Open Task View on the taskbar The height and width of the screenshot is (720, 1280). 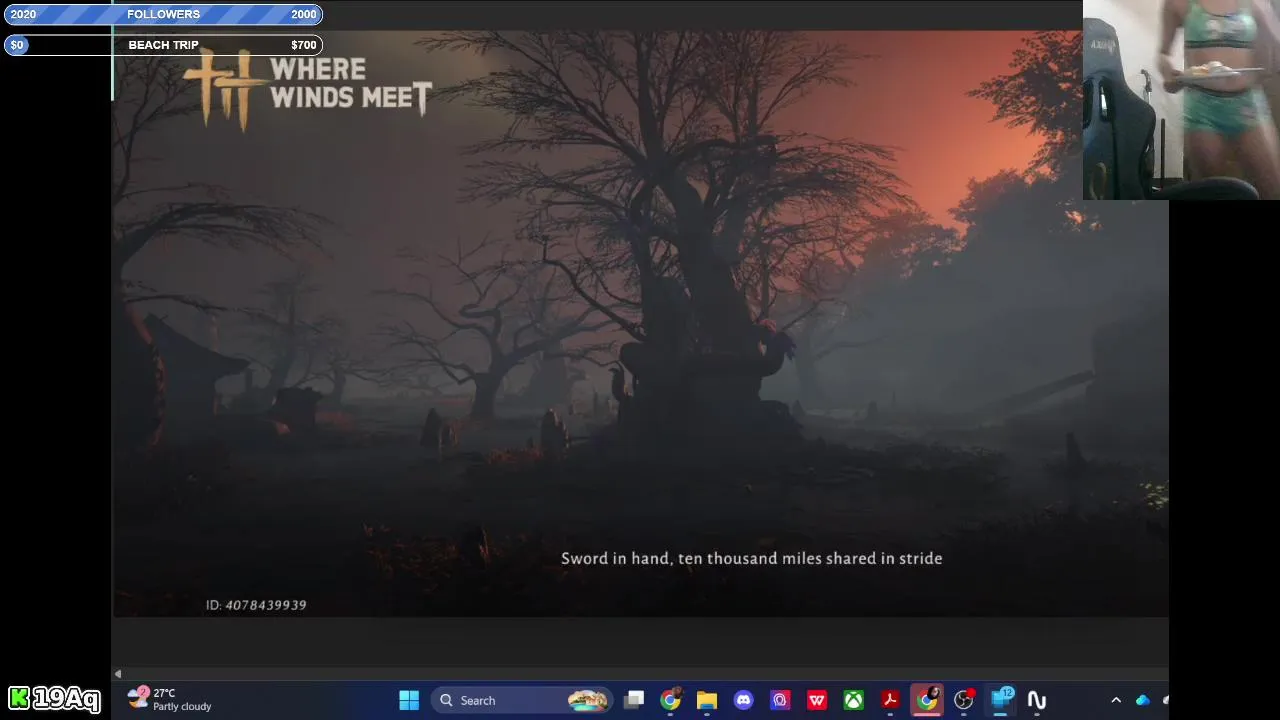(x=634, y=700)
